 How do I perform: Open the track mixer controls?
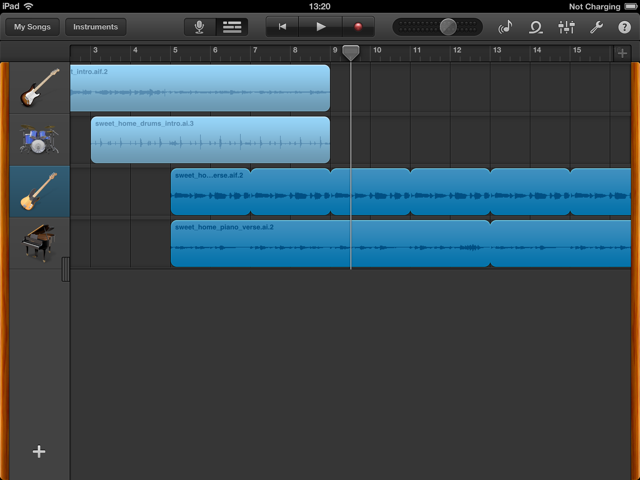click(566, 27)
